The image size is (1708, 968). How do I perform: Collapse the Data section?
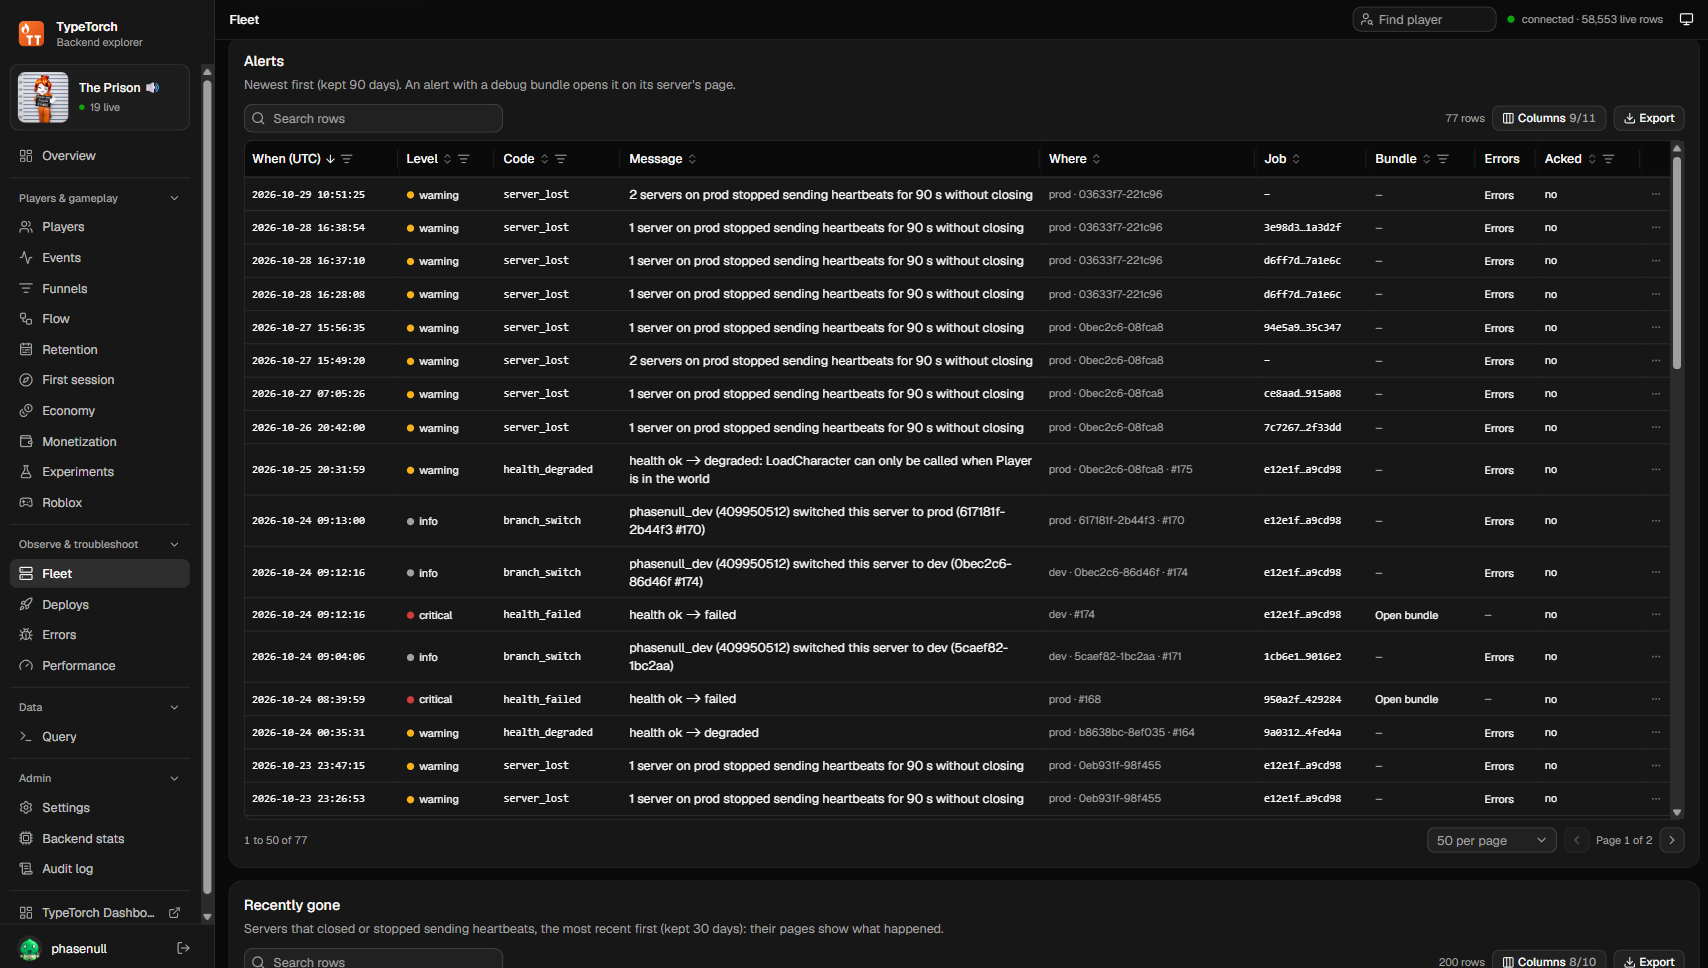coord(175,707)
